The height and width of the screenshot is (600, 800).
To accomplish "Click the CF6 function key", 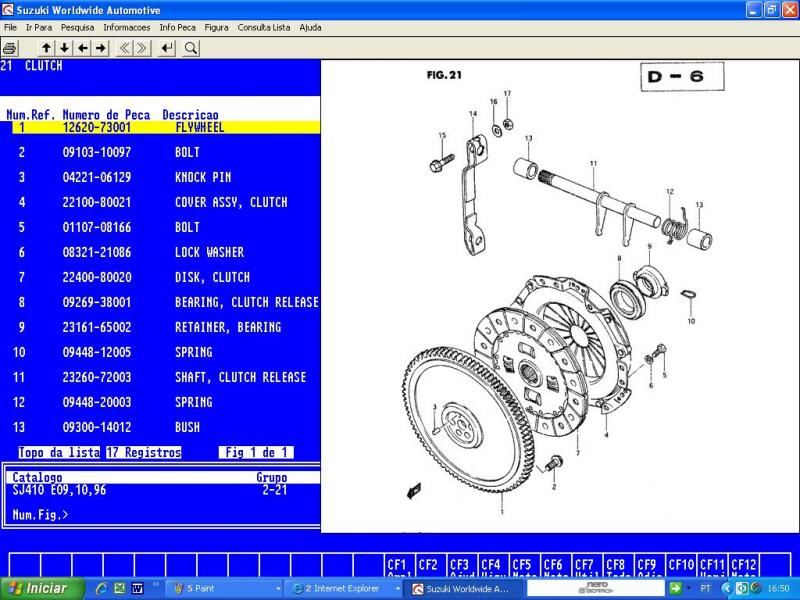I will point(555,565).
